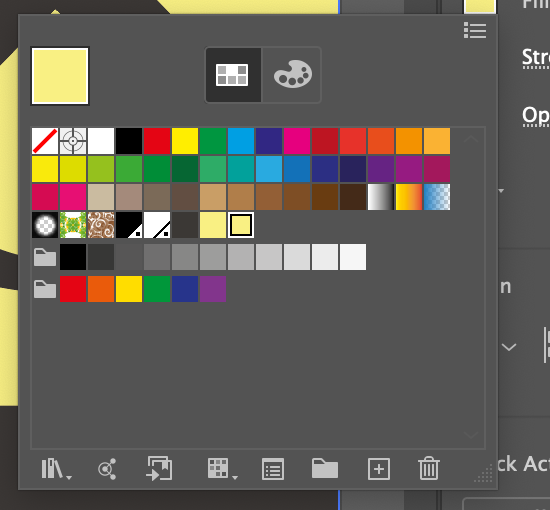Click the Stroke label in Properties panel
The image size is (550, 510).
coord(536,58)
